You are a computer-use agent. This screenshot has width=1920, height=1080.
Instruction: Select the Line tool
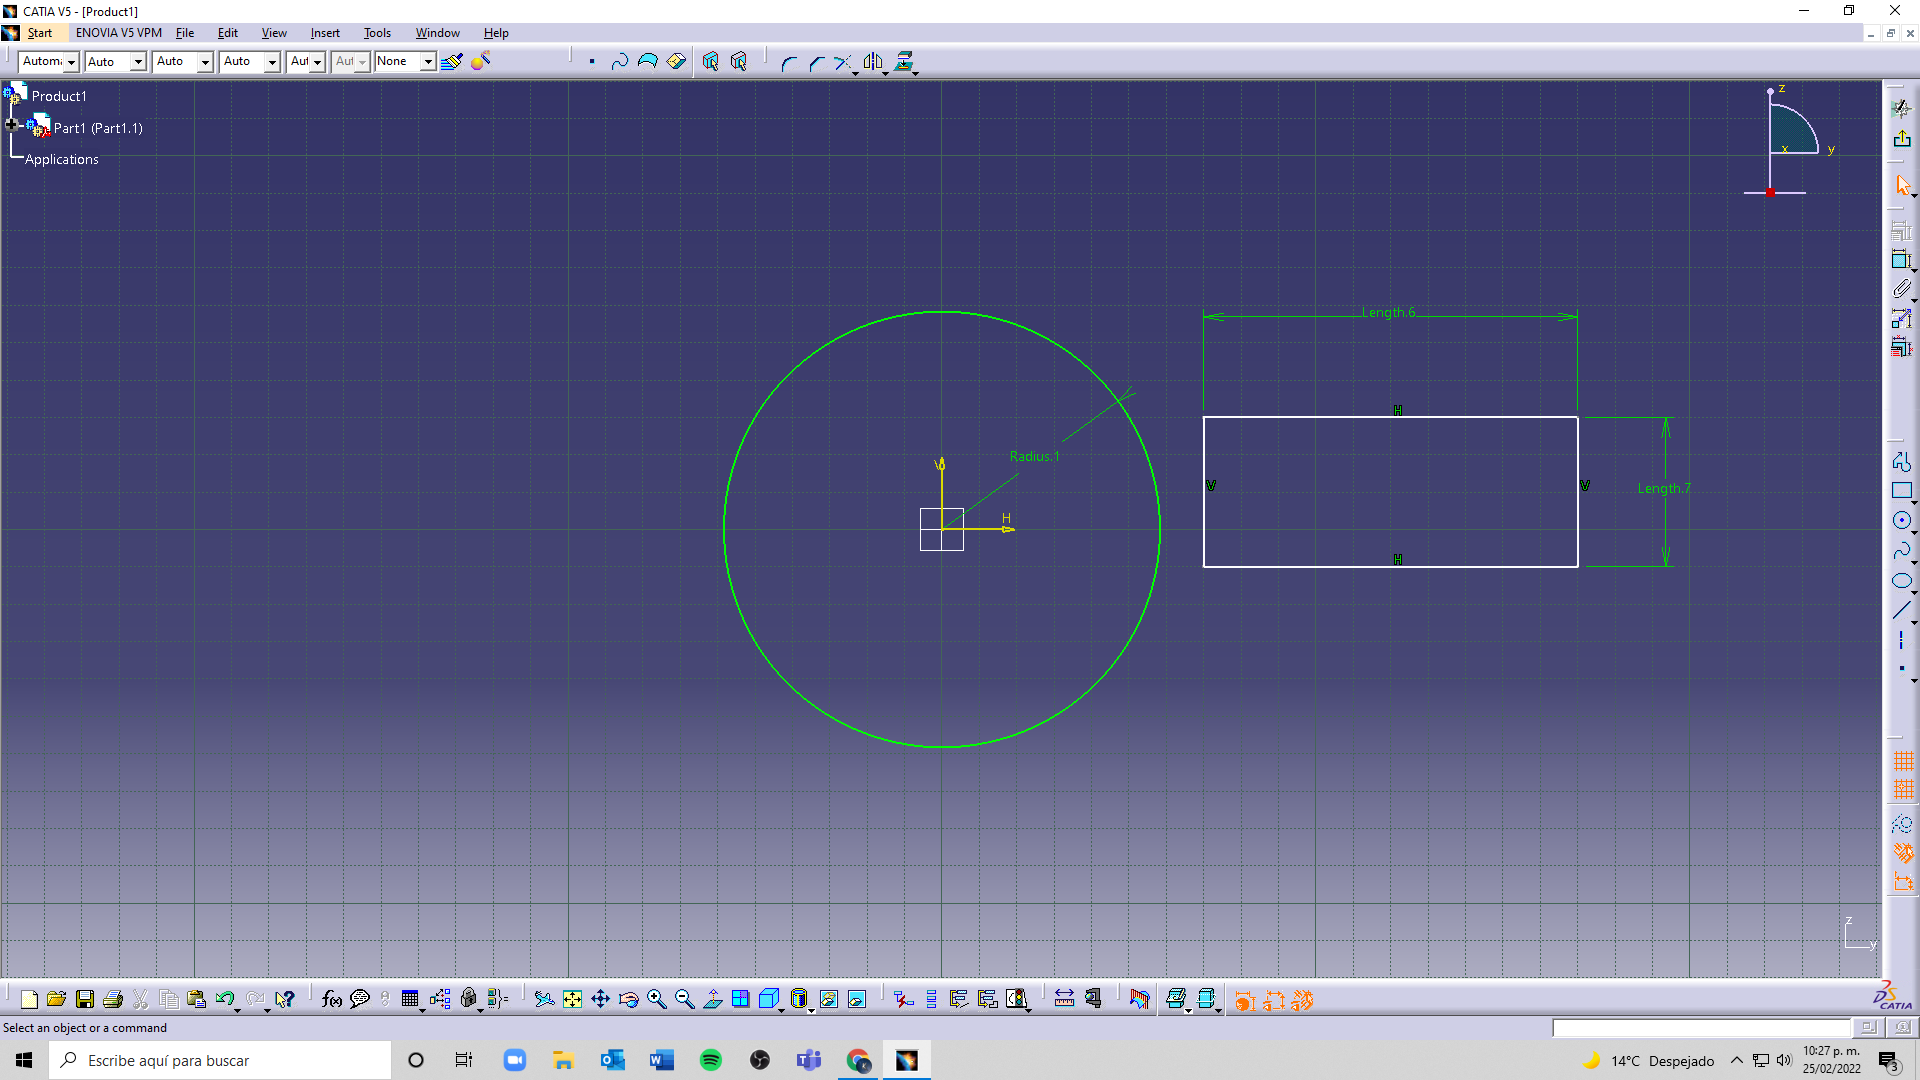(x=1901, y=611)
